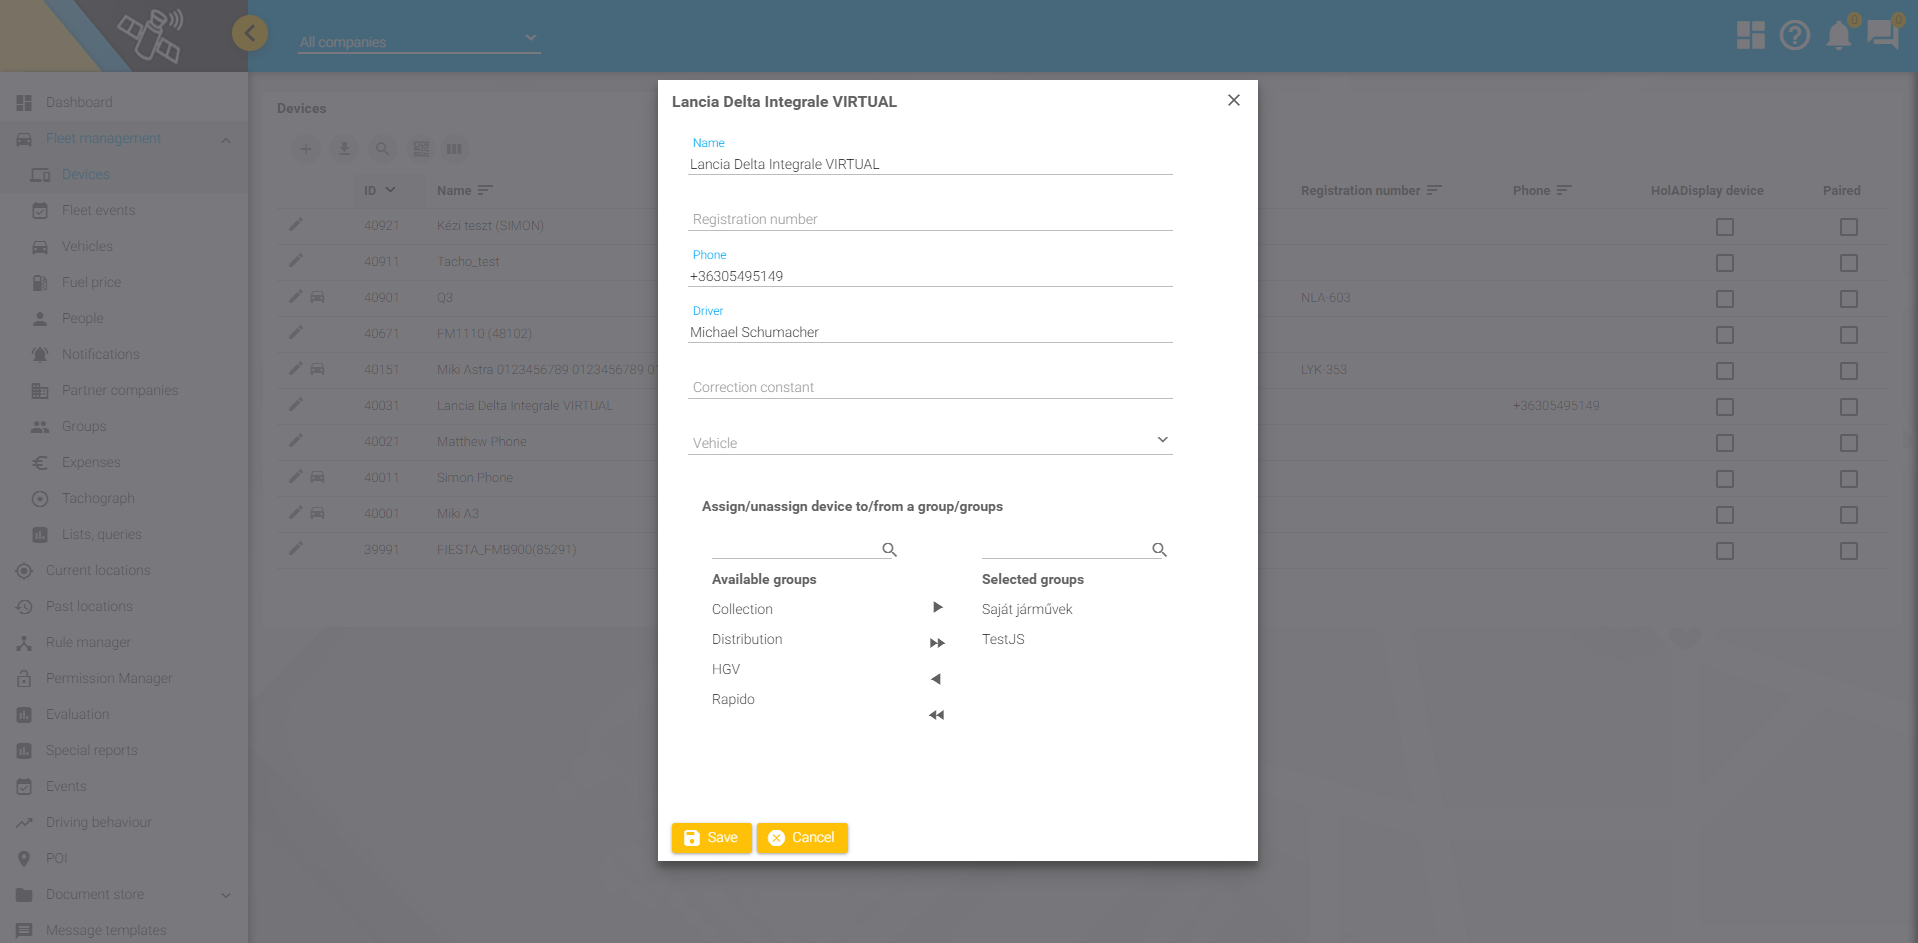
Task: Toggle HolADisplay checkbox for Lancia Delta row
Action: click(x=1724, y=407)
